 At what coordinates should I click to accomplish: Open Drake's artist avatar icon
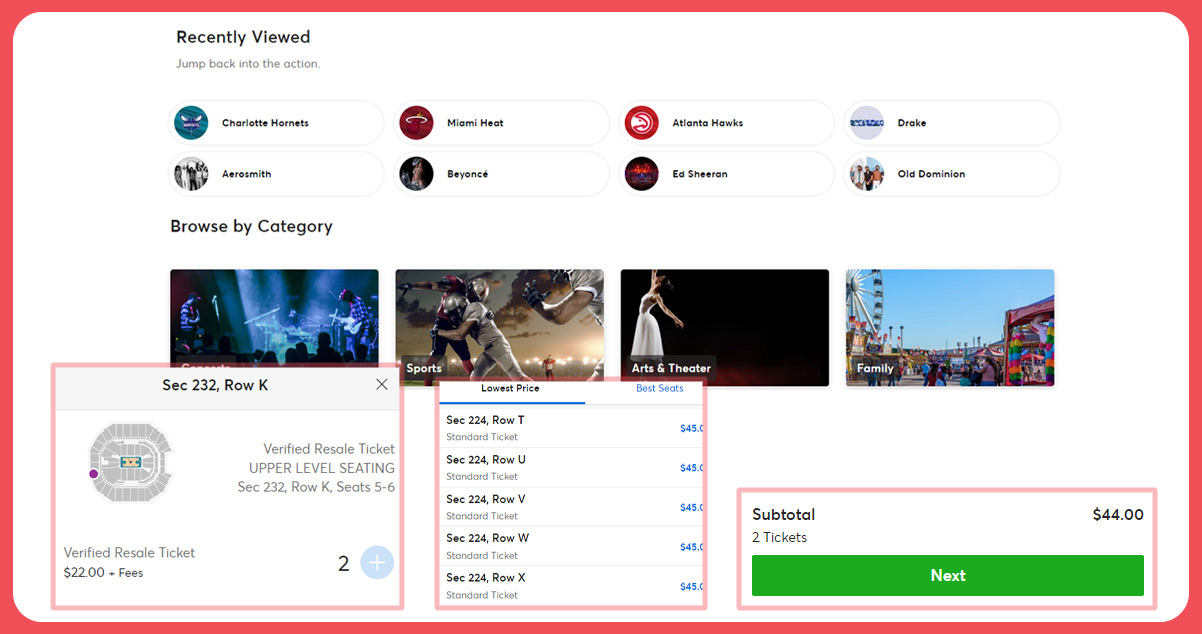[867, 123]
